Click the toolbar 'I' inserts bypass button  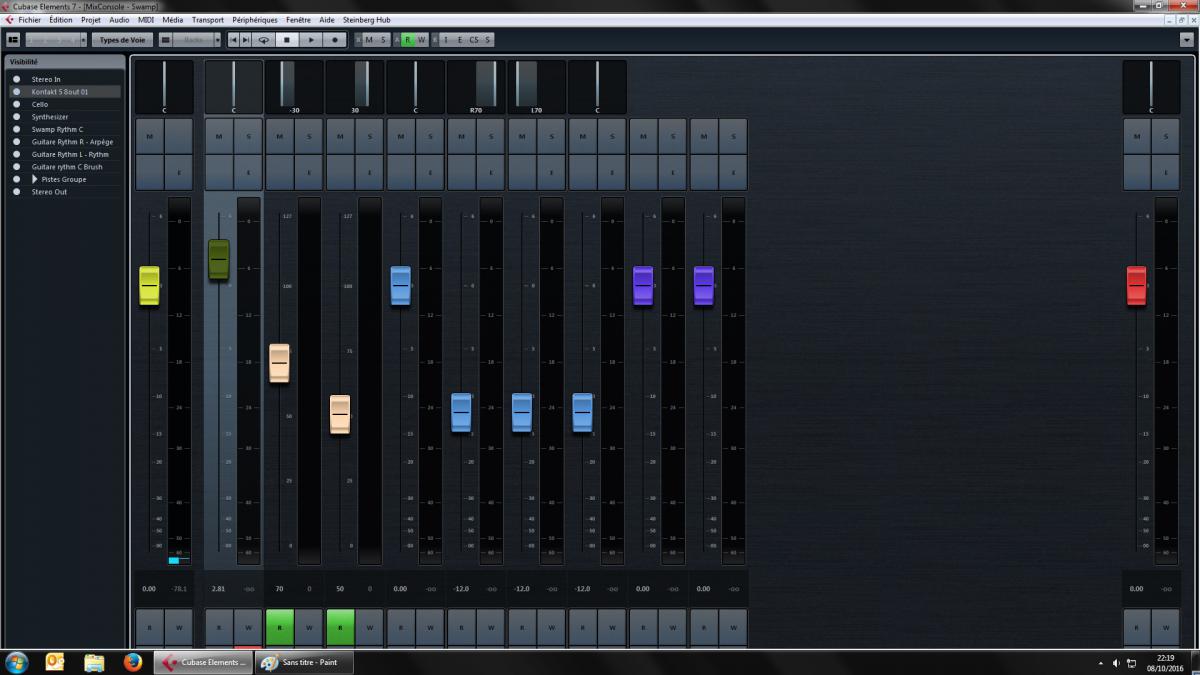click(x=446, y=40)
